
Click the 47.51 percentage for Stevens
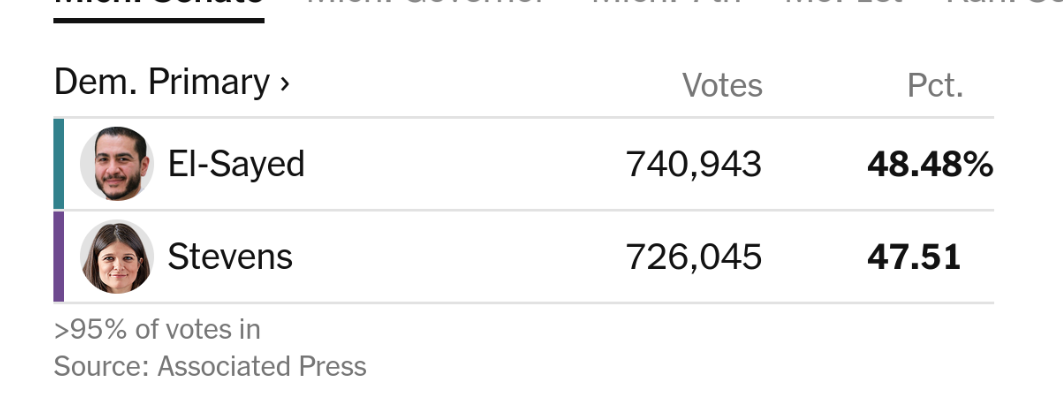click(914, 257)
